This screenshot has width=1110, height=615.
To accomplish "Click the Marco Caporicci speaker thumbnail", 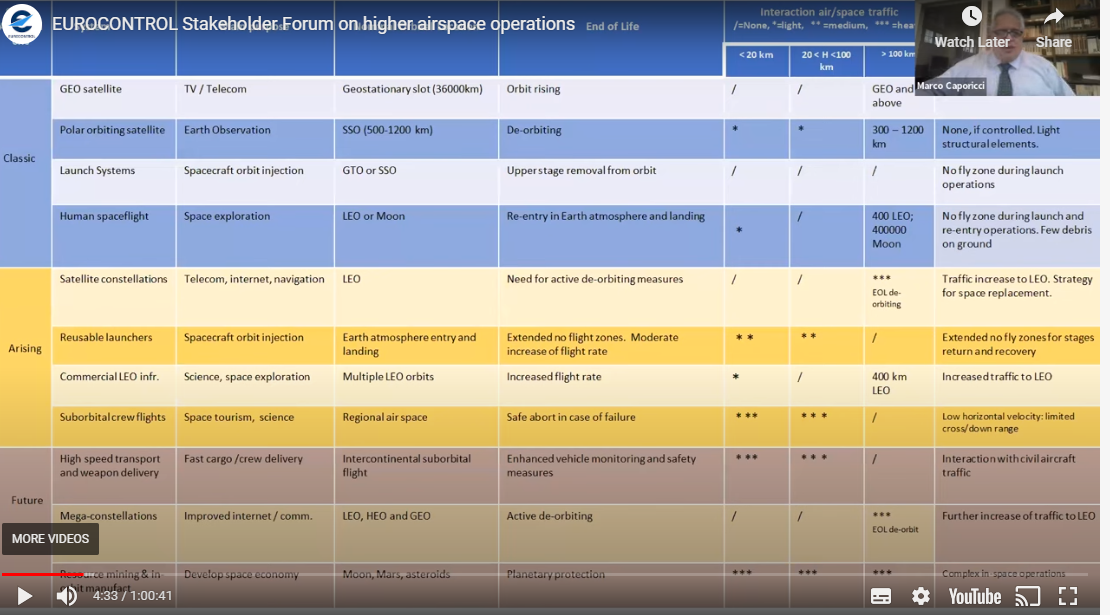I will point(1008,47).
